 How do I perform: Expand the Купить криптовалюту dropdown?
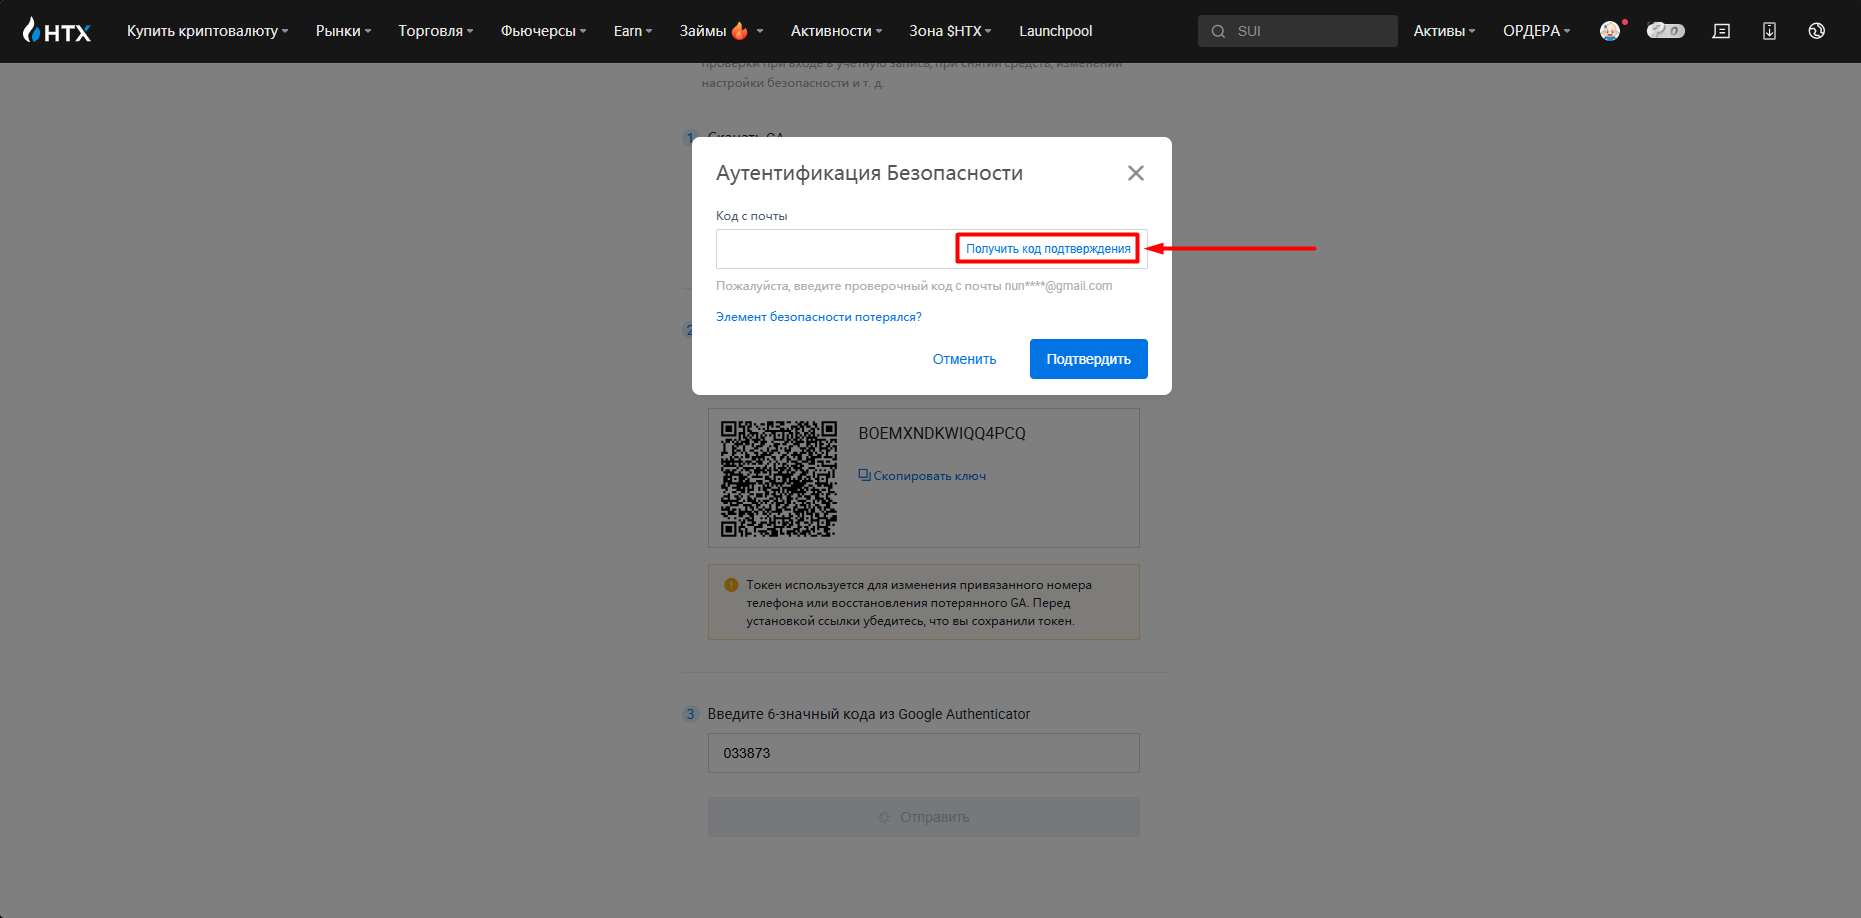coord(207,31)
